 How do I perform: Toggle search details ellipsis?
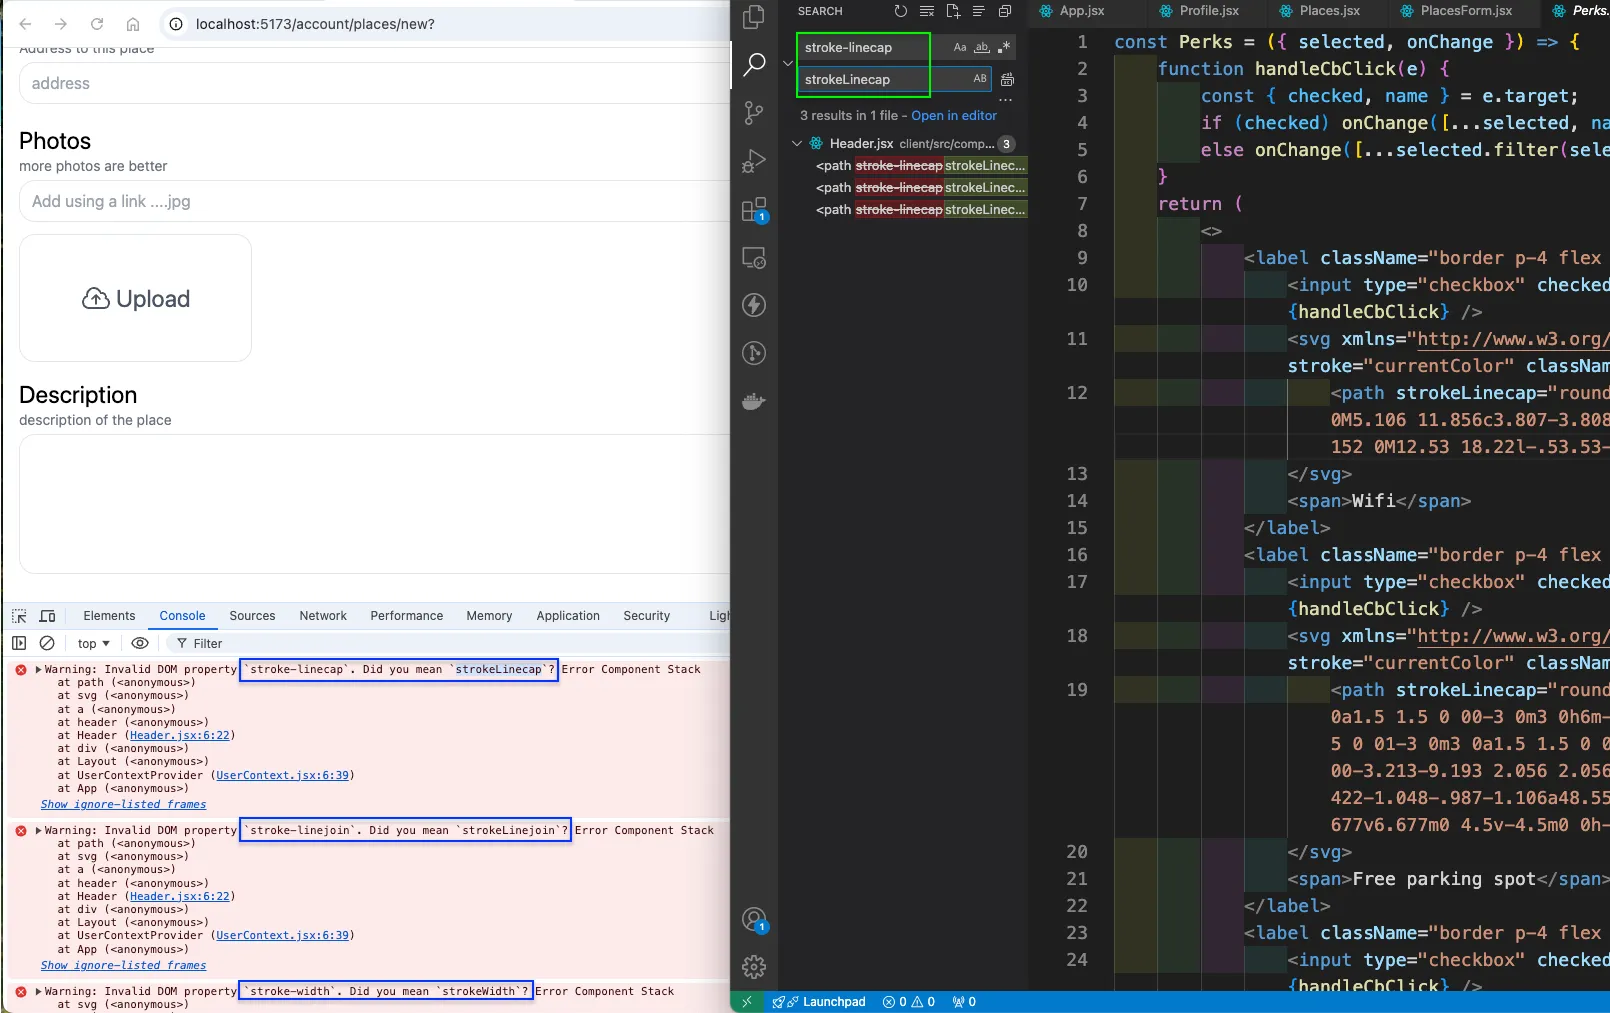coord(1005,100)
